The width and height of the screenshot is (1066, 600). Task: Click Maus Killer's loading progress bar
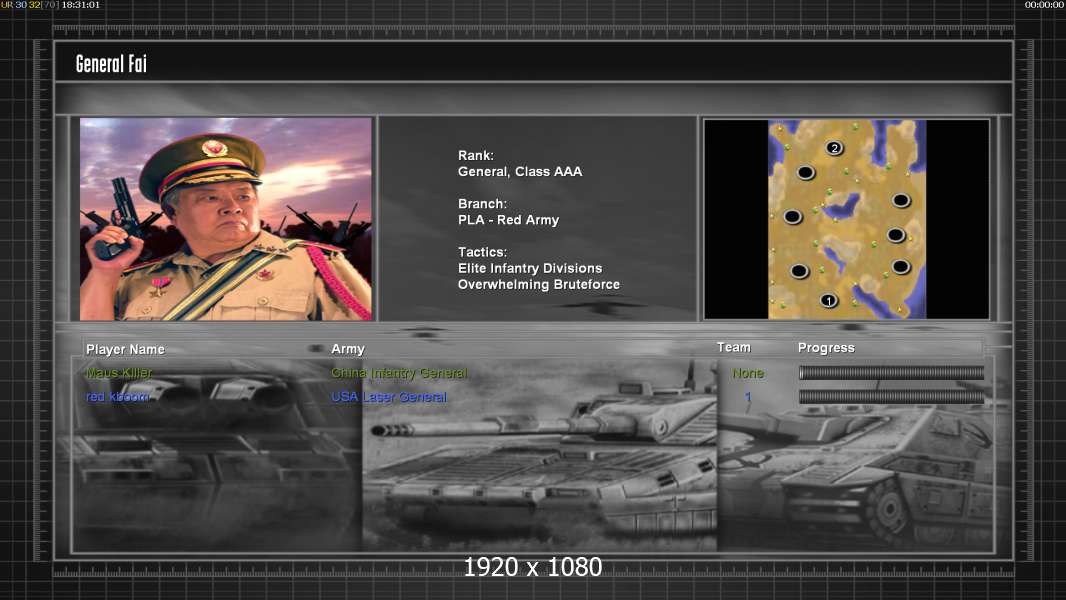tap(891, 372)
